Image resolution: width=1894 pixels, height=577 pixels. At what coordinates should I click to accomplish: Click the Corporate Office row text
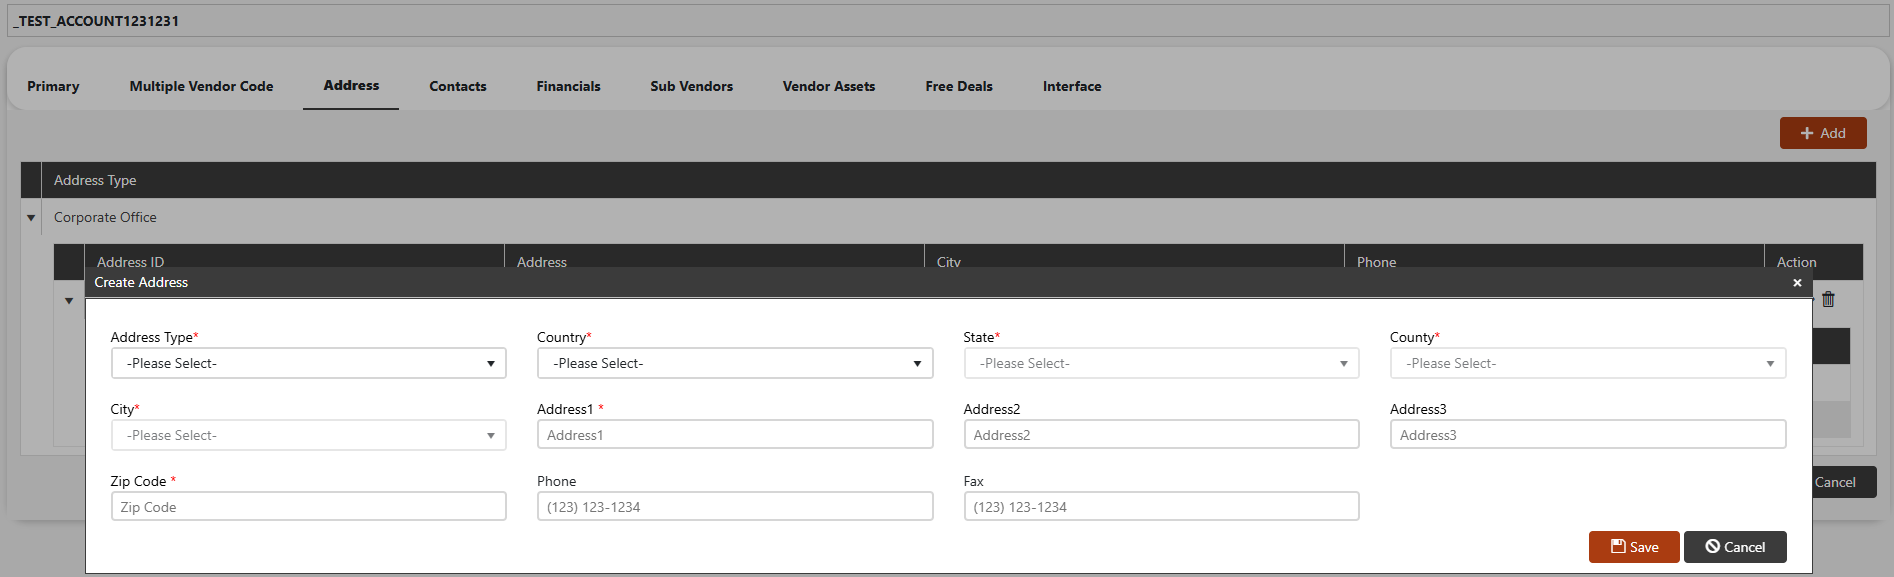pyautogui.click(x=105, y=217)
